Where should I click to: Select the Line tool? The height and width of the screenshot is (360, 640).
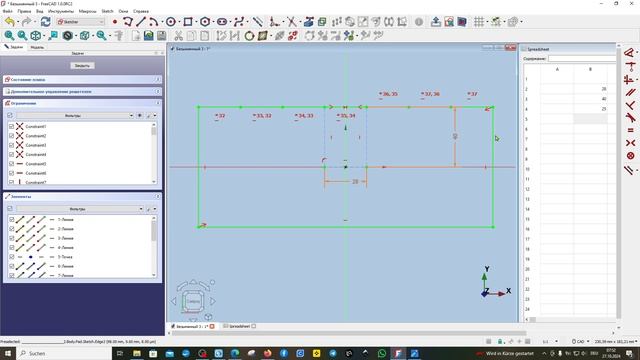(x=141, y=22)
